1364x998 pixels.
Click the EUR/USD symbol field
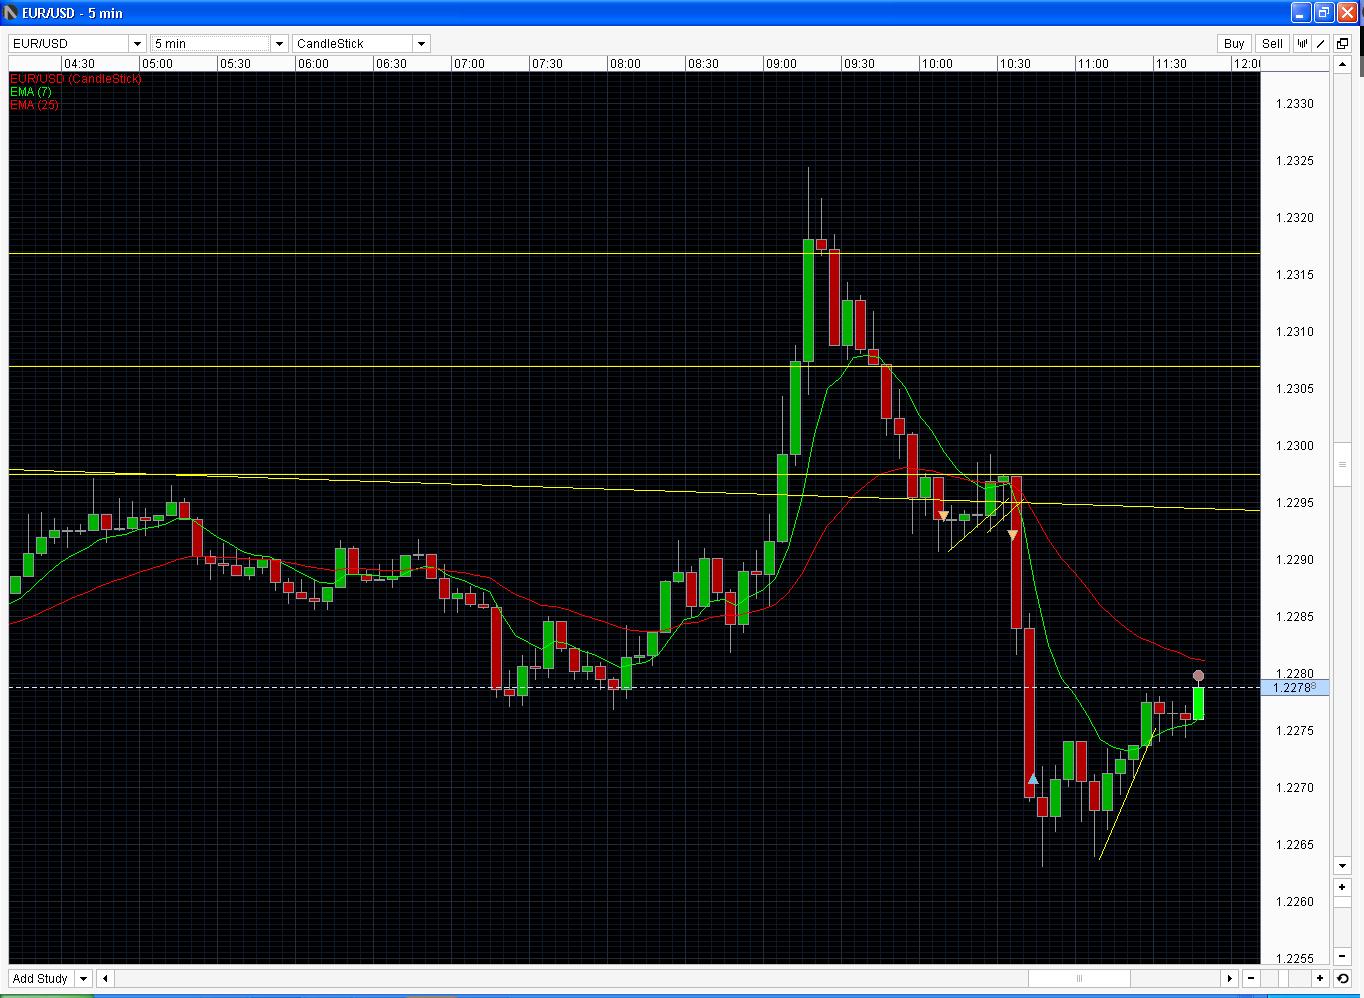69,44
